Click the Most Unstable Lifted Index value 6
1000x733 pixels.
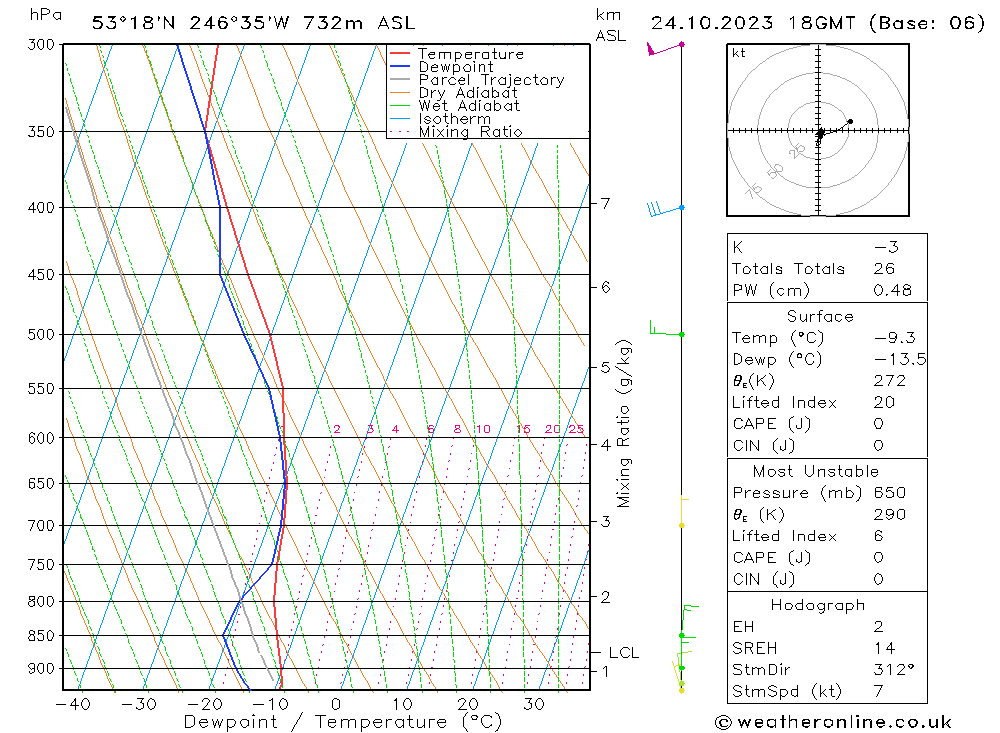pos(879,536)
